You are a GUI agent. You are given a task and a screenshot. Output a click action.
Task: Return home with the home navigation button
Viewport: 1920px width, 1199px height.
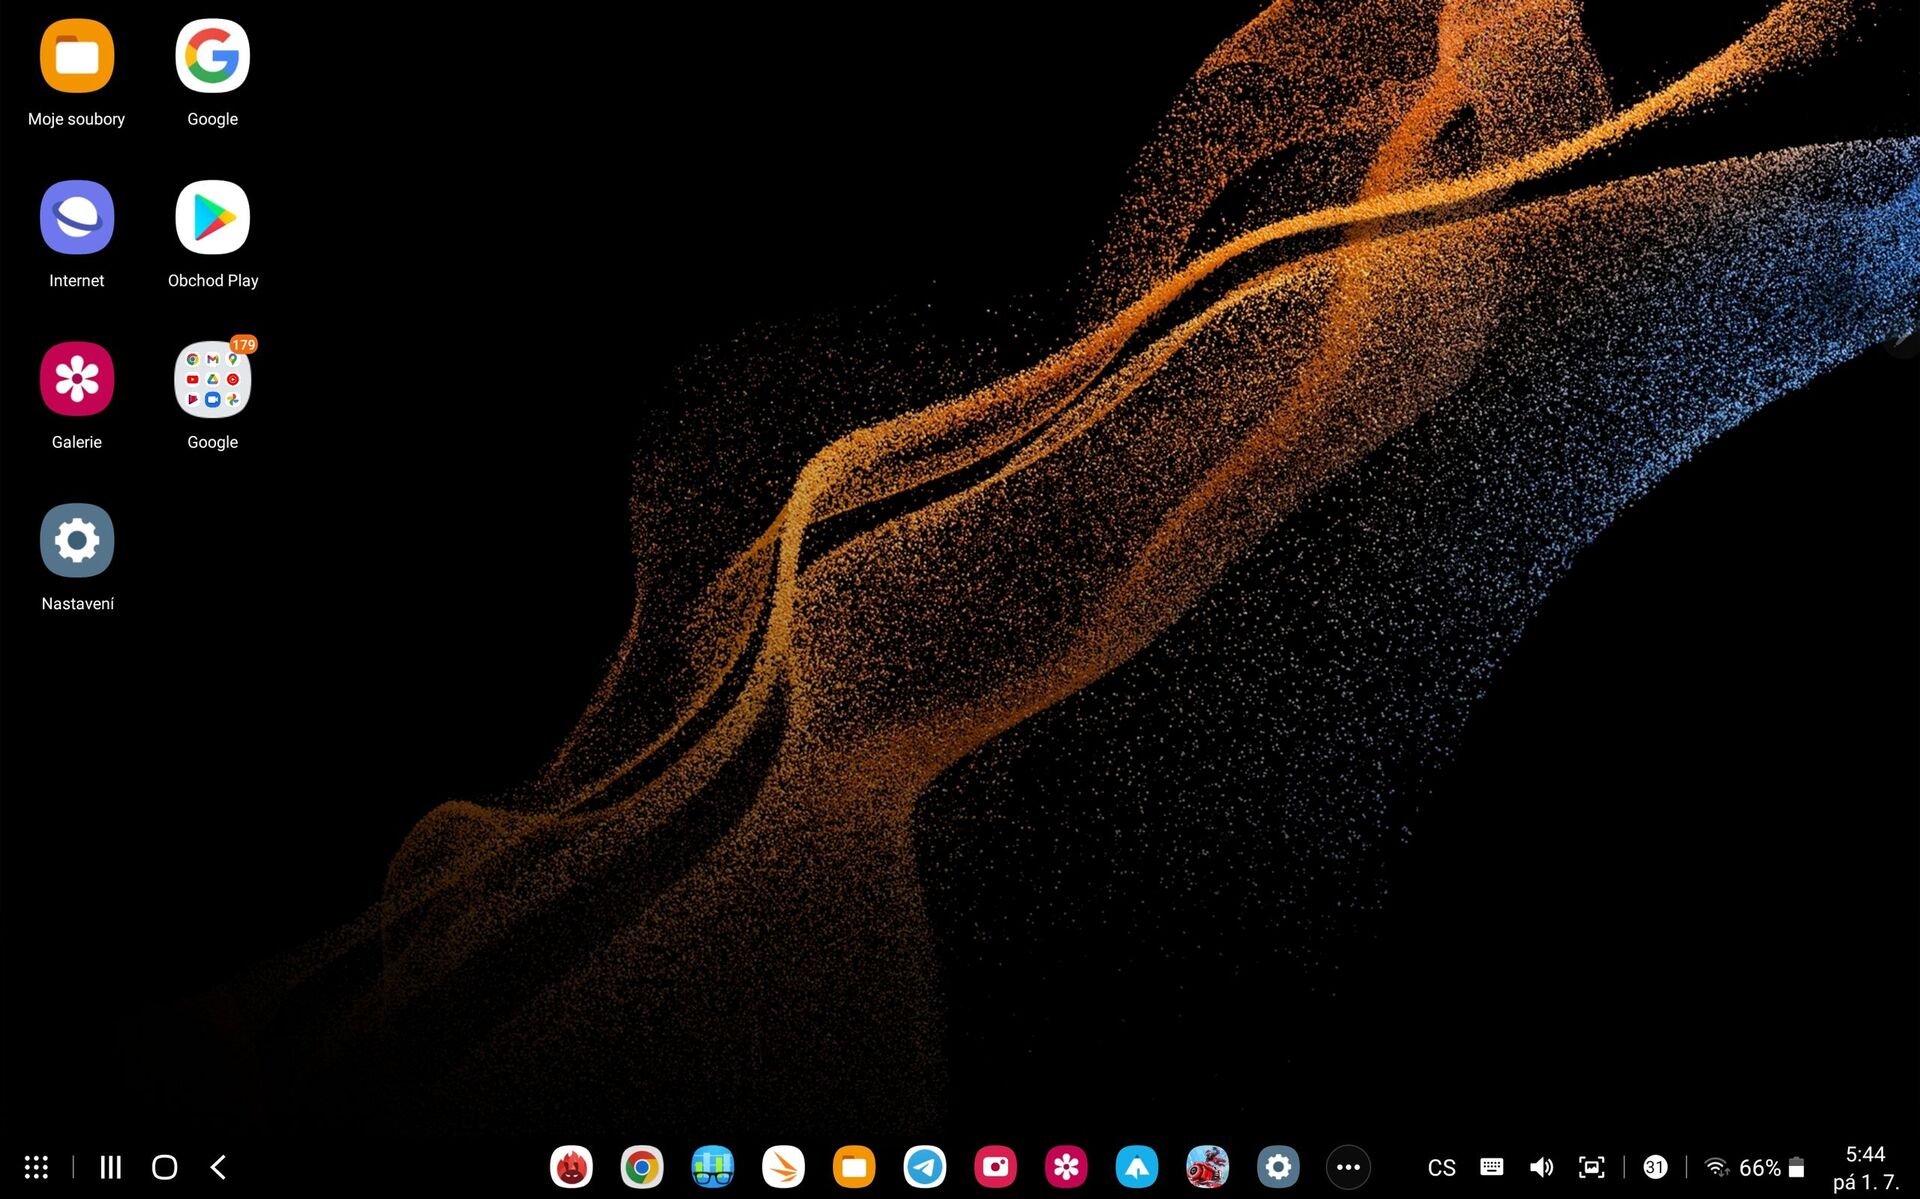click(164, 1166)
